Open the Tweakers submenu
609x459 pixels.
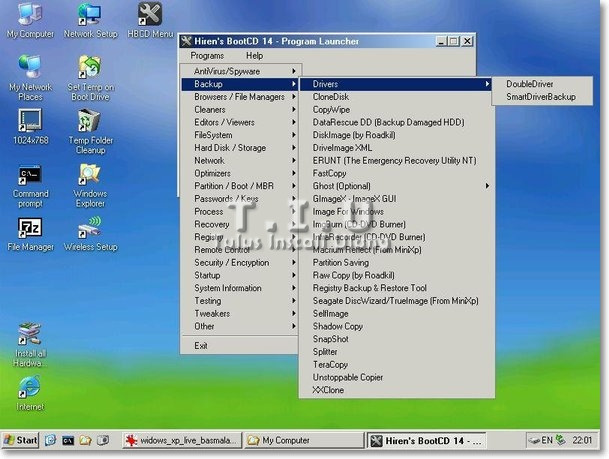click(240, 314)
